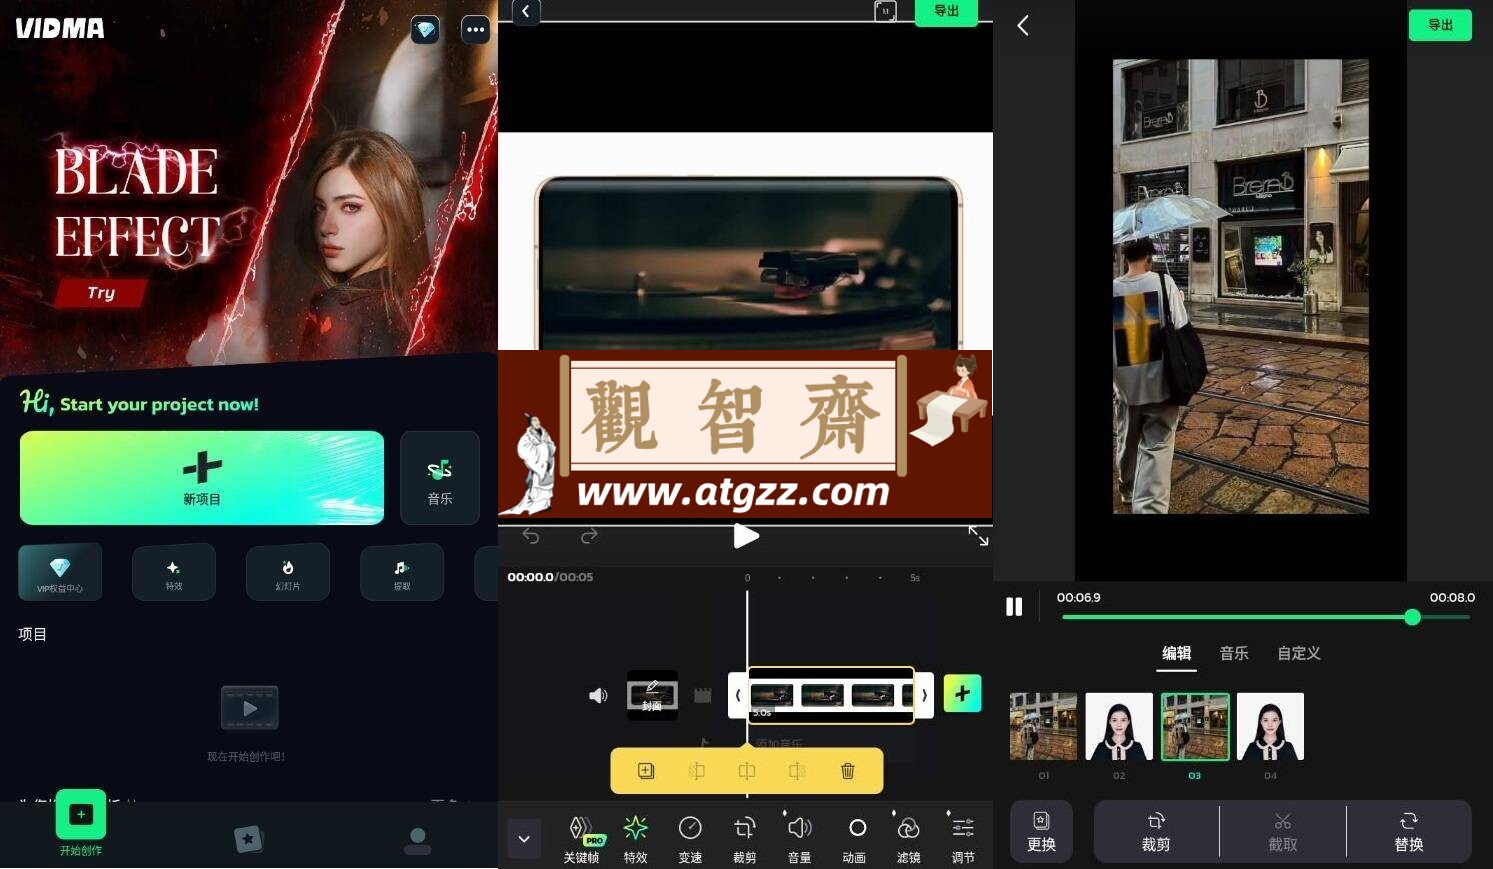Export video from the timeline editor screen
The height and width of the screenshot is (869, 1493).
[946, 12]
